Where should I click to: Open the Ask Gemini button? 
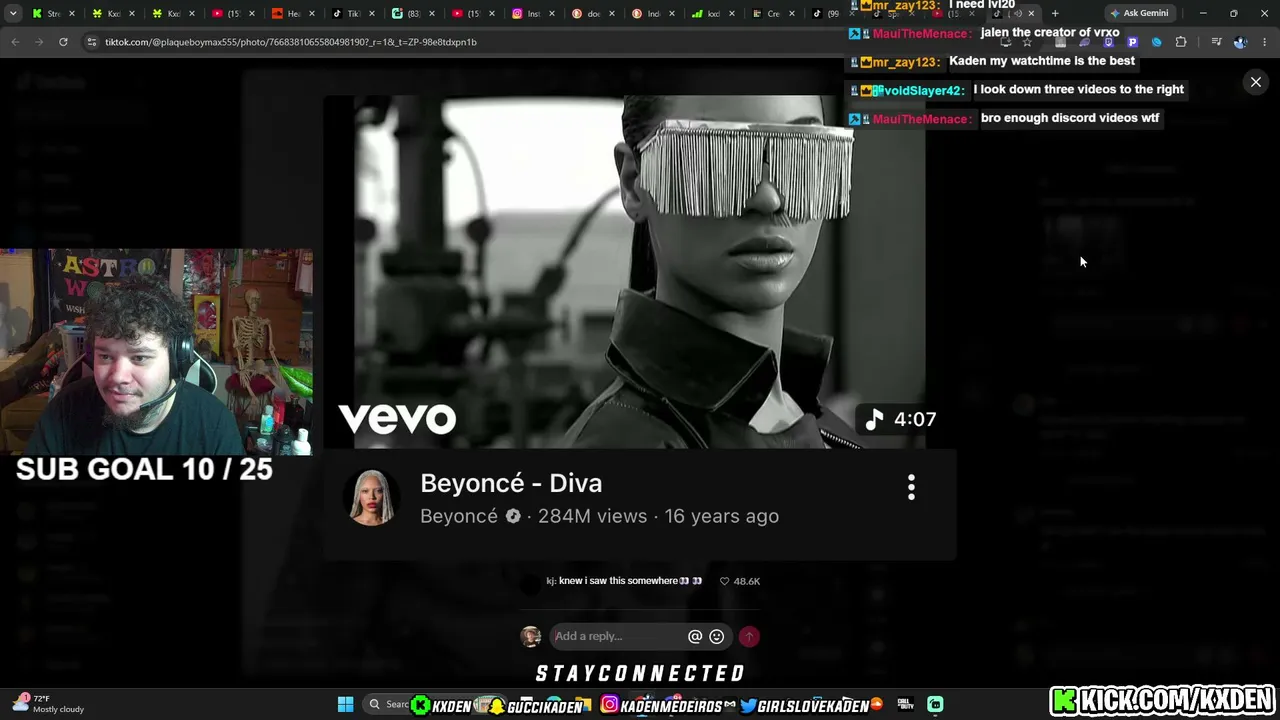pos(1139,13)
